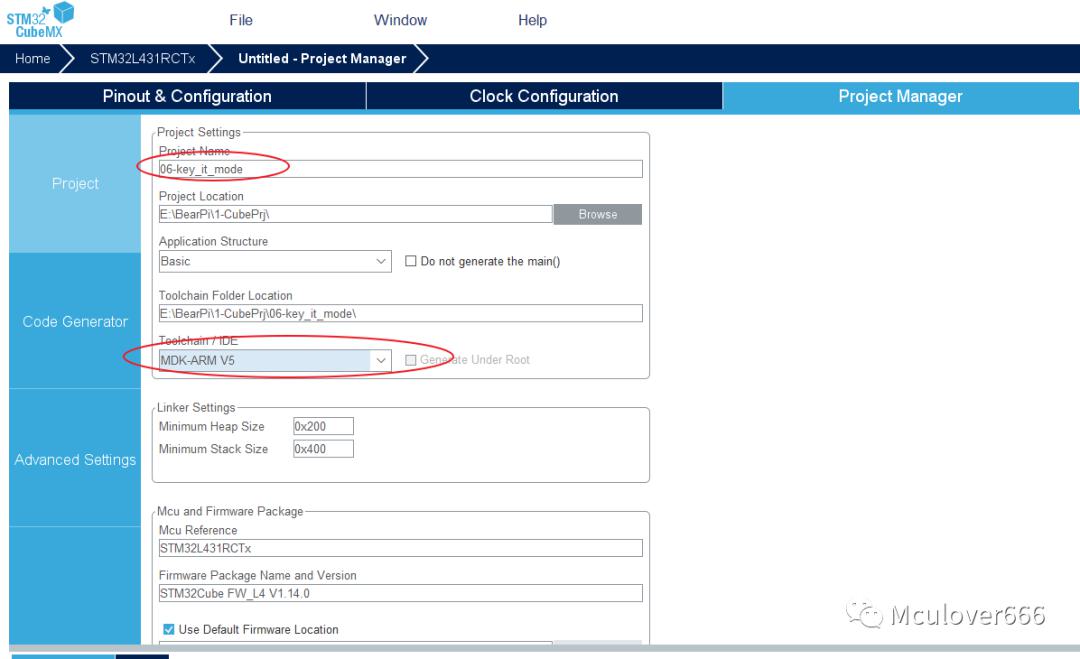The width and height of the screenshot is (1080, 659).
Task: Click the Minimum Stack Size field
Action: [323, 449]
